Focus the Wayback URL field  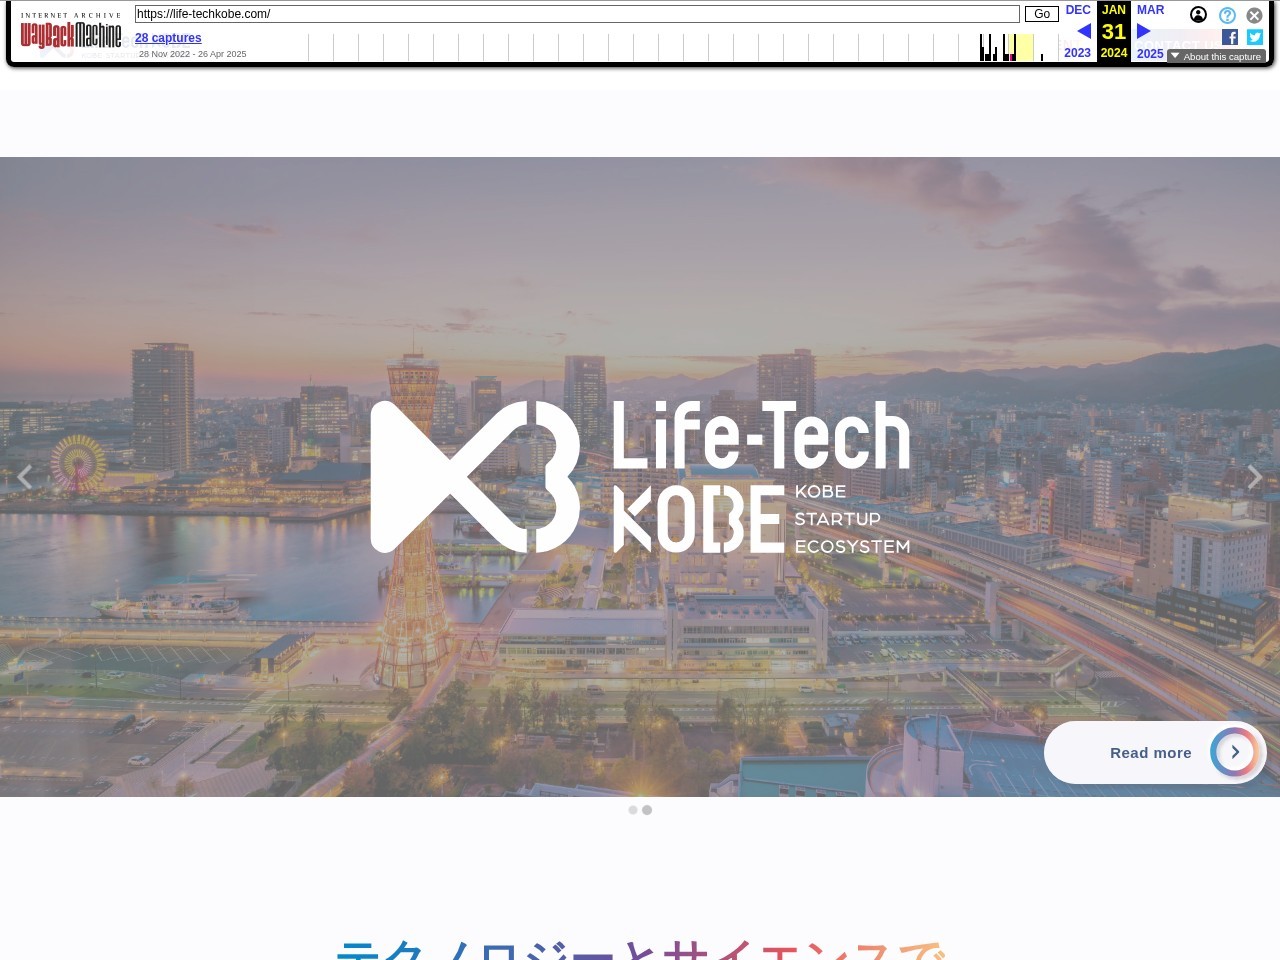pyautogui.click(x=577, y=14)
